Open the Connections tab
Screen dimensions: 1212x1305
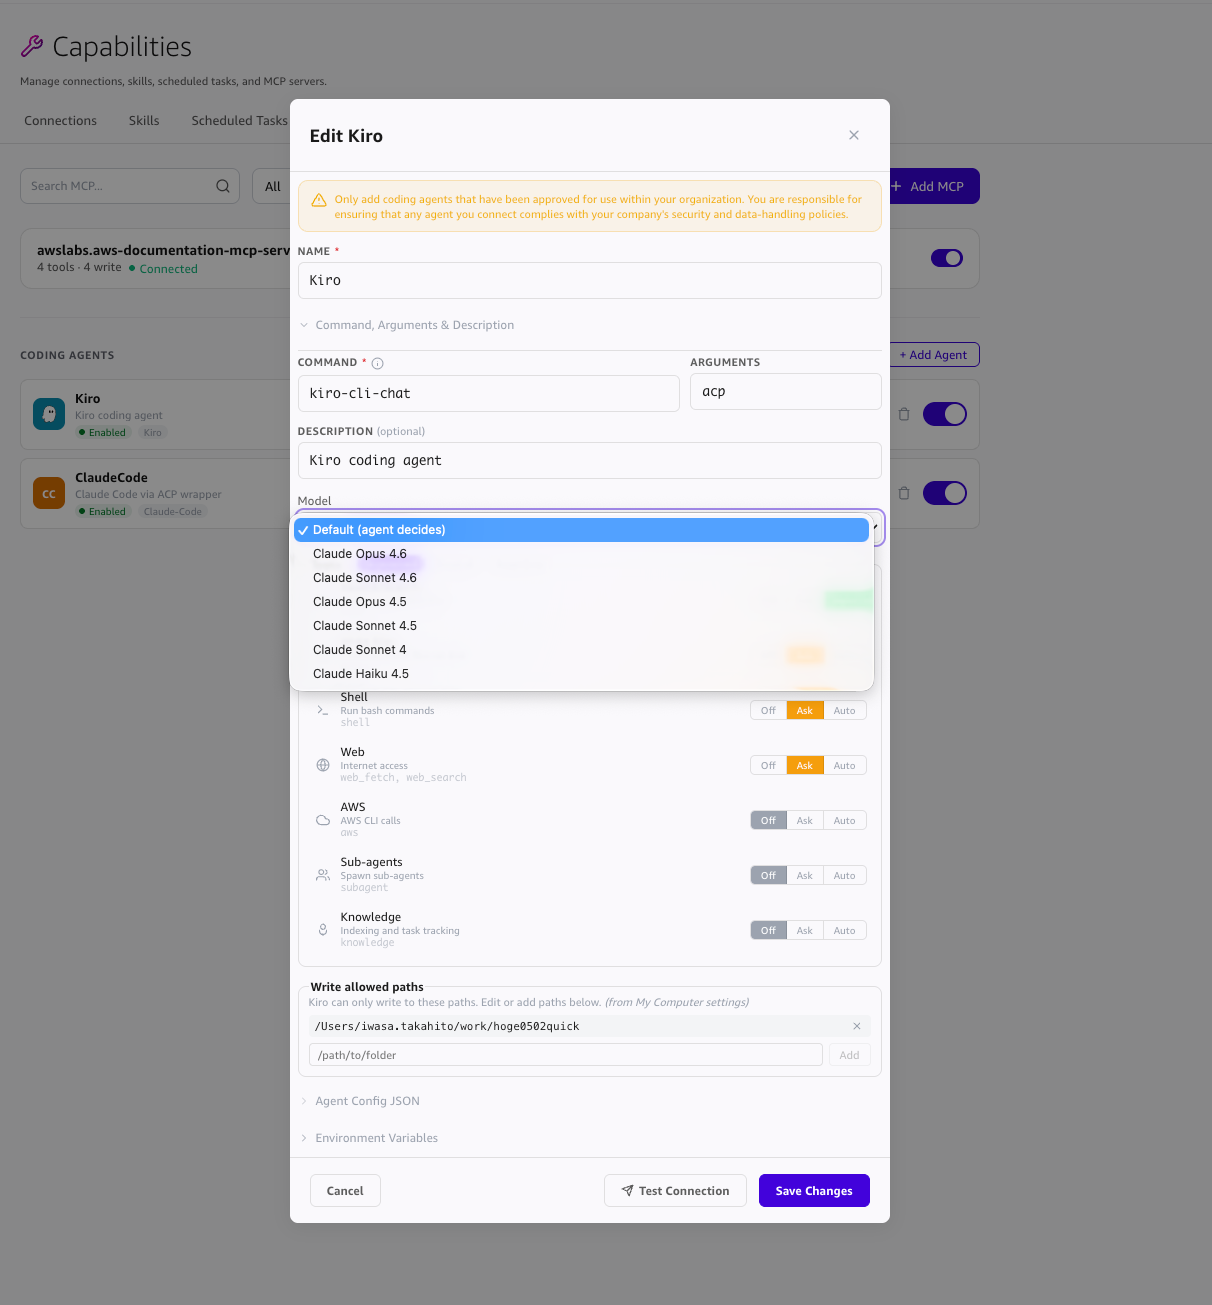pyautogui.click(x=61, y=121)
